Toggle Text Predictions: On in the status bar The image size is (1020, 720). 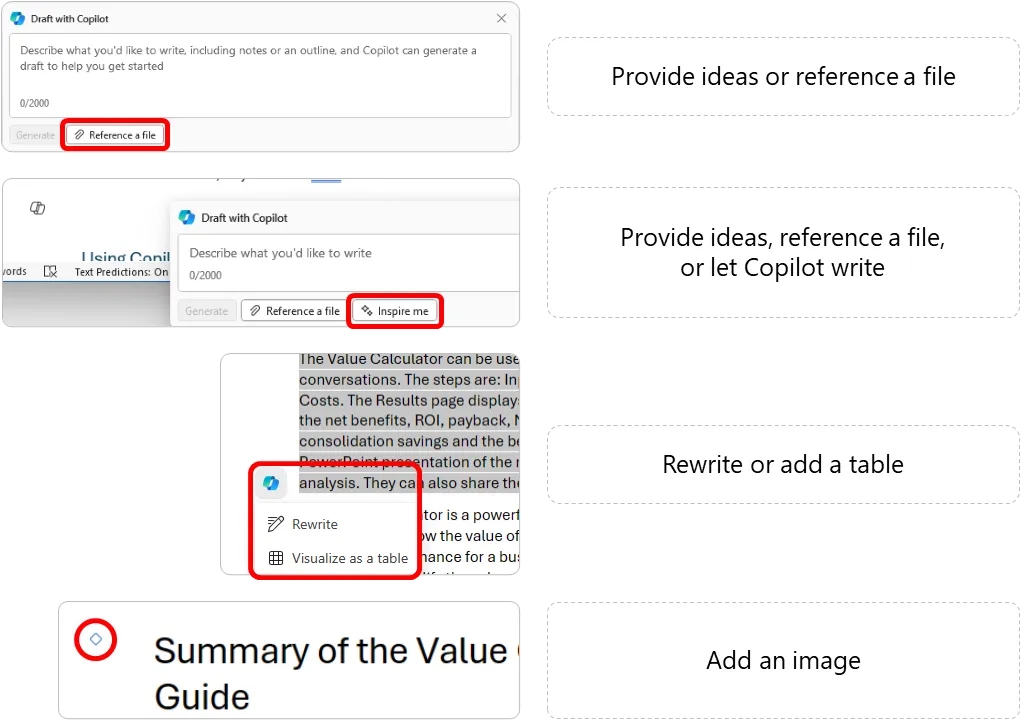click(x=121, y=272)
